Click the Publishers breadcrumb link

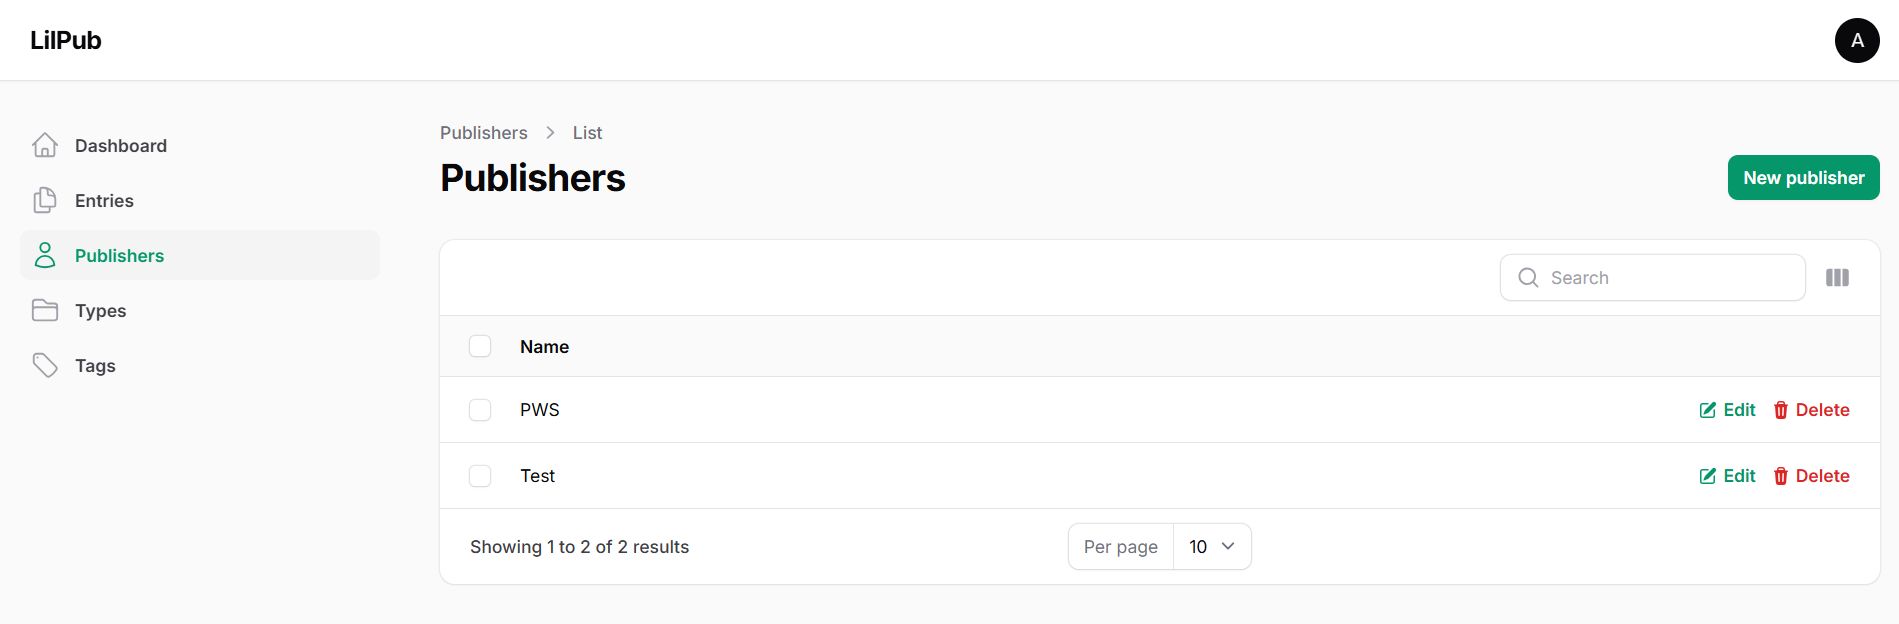[x=483, y=133]
